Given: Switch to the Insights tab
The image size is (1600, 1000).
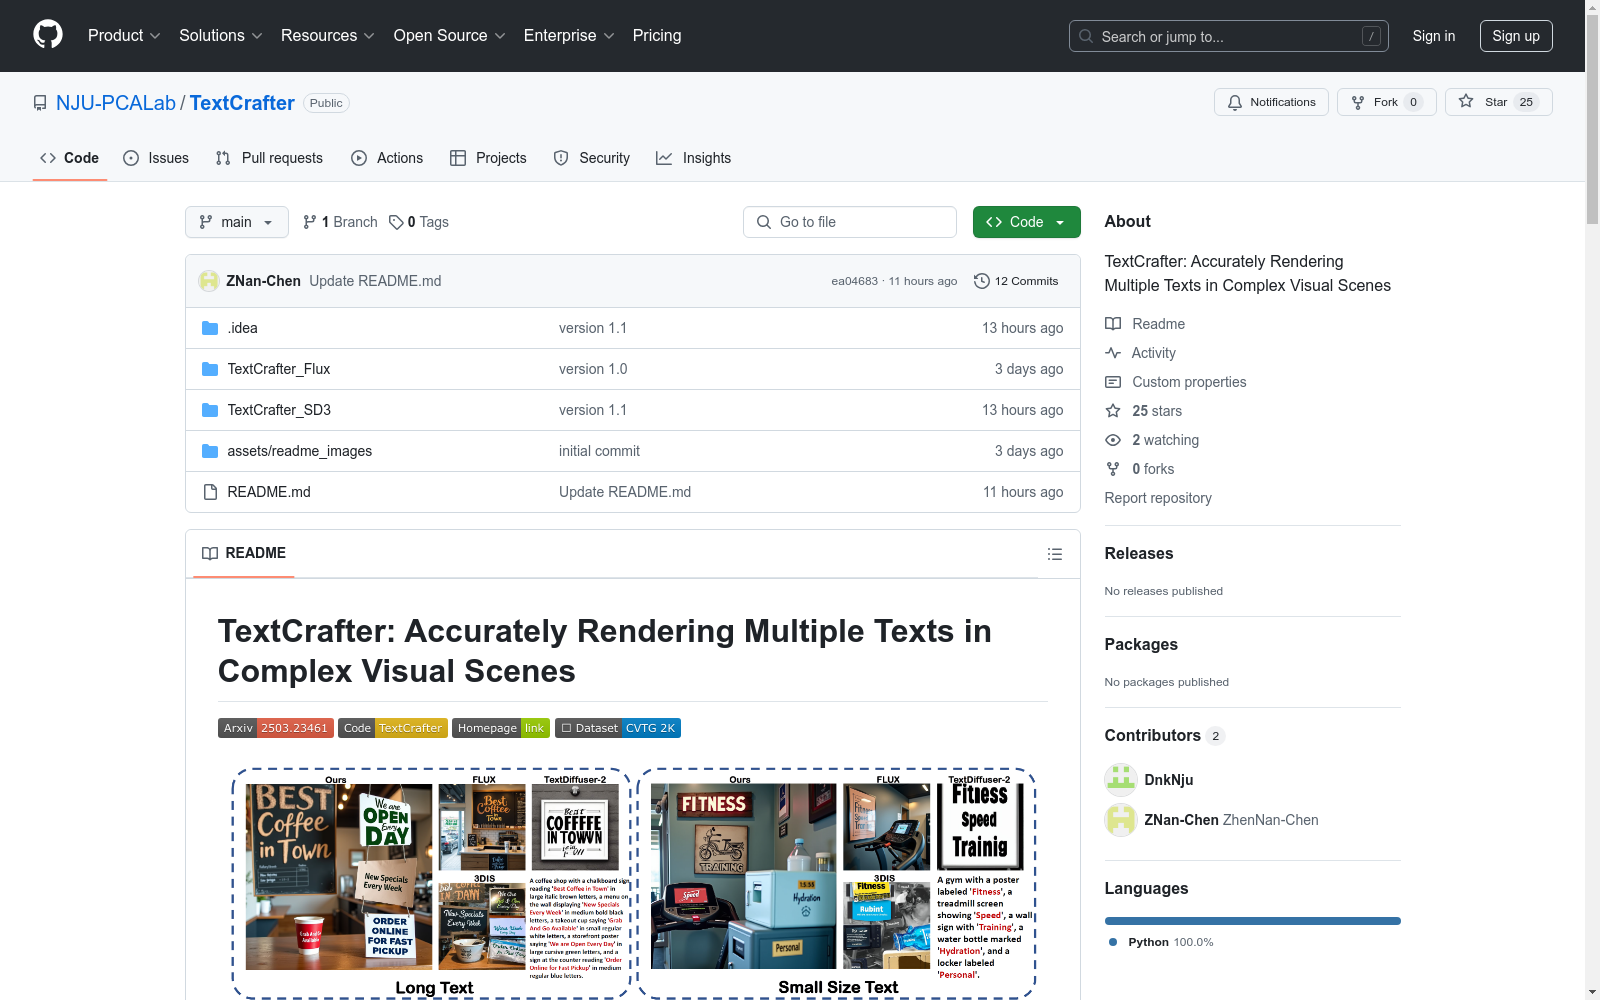Looking at the screenshot, I should pos(694,158).
